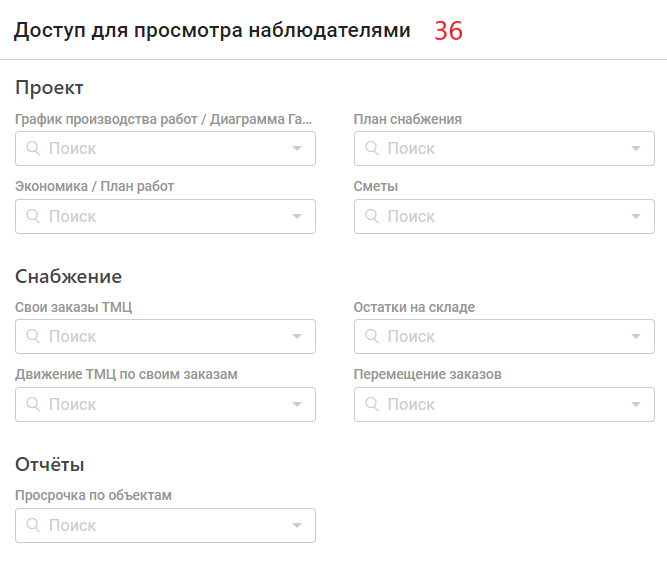
Task: Click magnifier icon in План снабжения field
Action: point(372,148)
